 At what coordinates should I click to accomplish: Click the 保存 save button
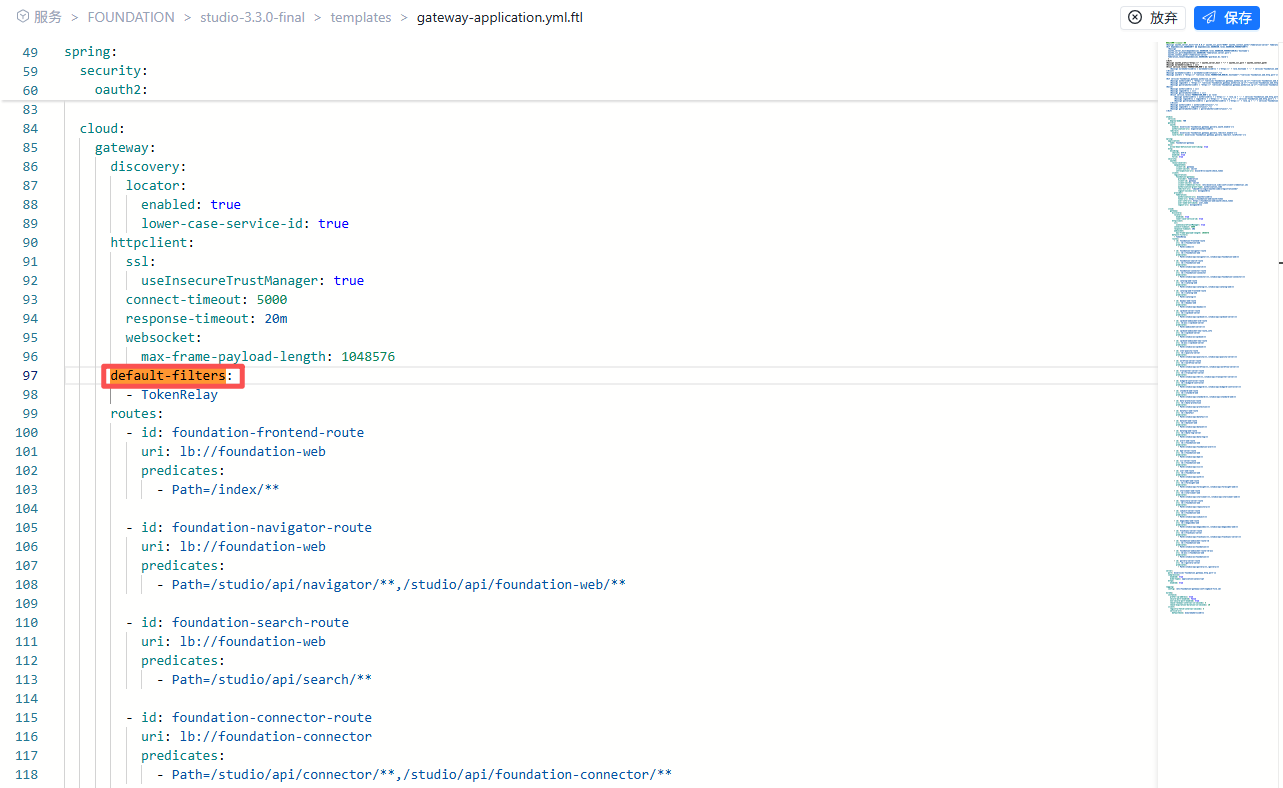1227,17
